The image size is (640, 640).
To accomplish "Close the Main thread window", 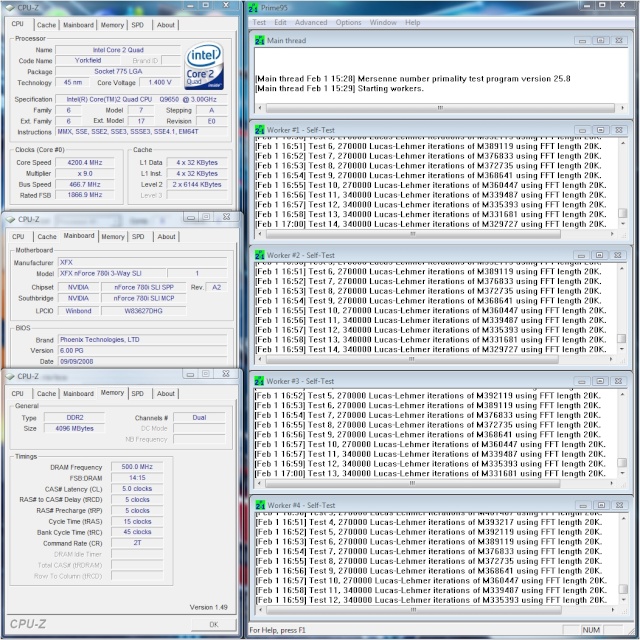I will (619, 40).
